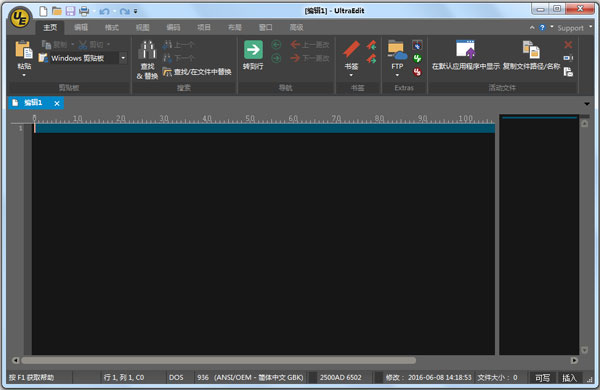
Task: Click the Cut (剪切) scissors icon
Action: click(83, 45)
